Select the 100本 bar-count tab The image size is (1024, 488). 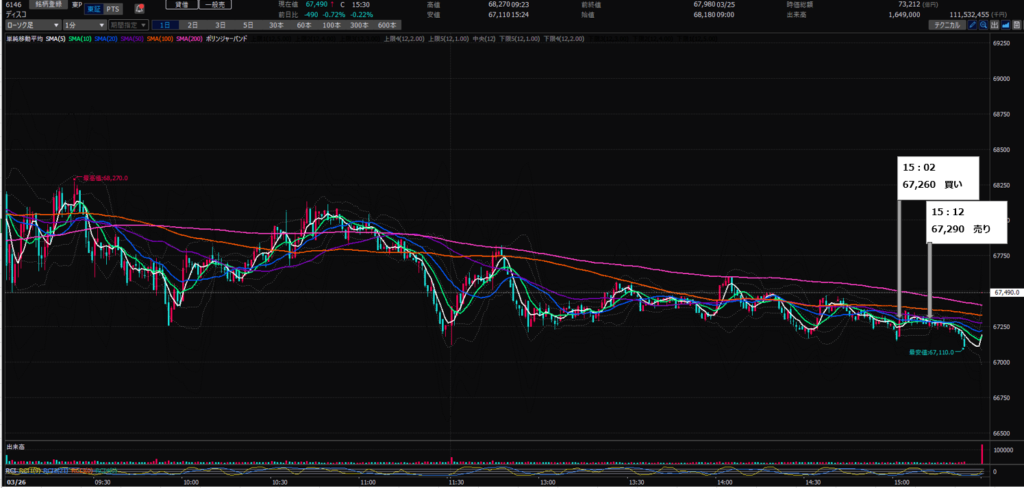tap(328, 24)
